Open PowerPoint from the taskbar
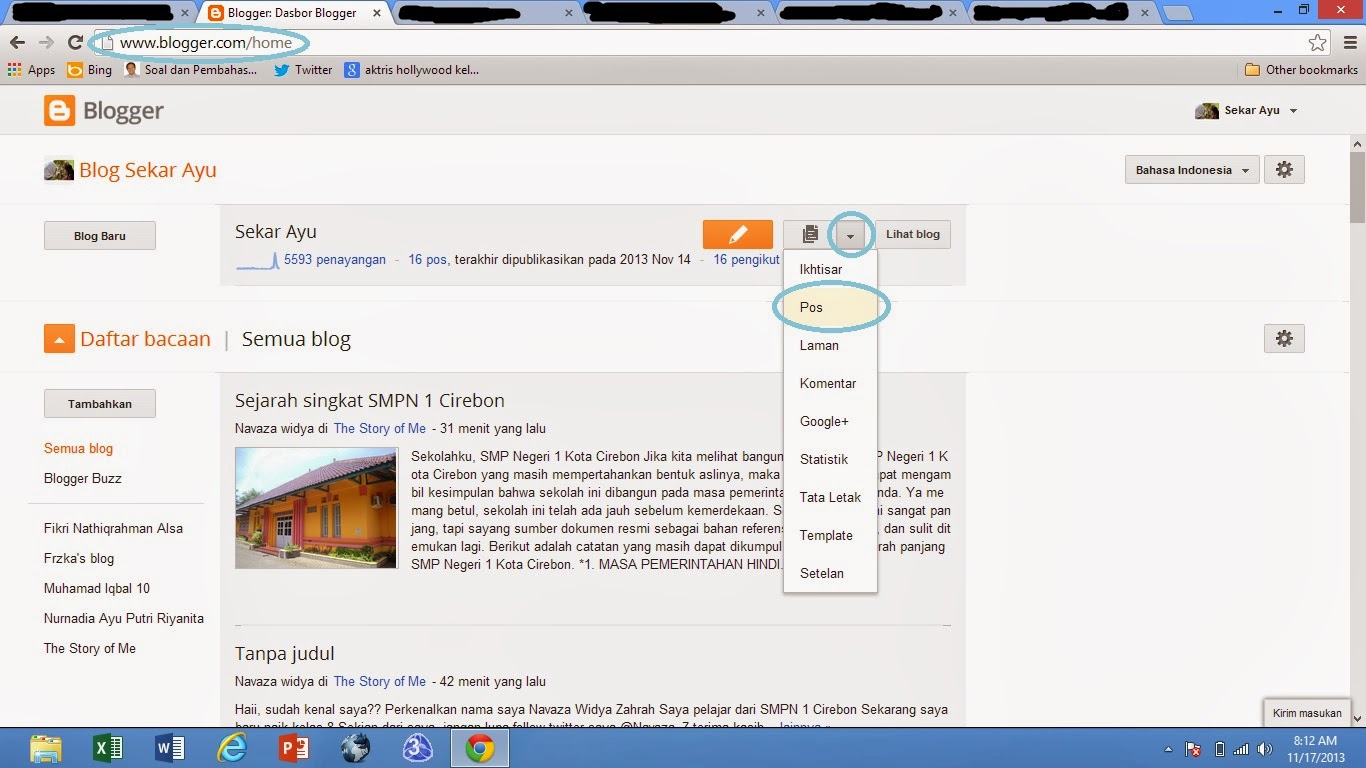 [294, 748]
